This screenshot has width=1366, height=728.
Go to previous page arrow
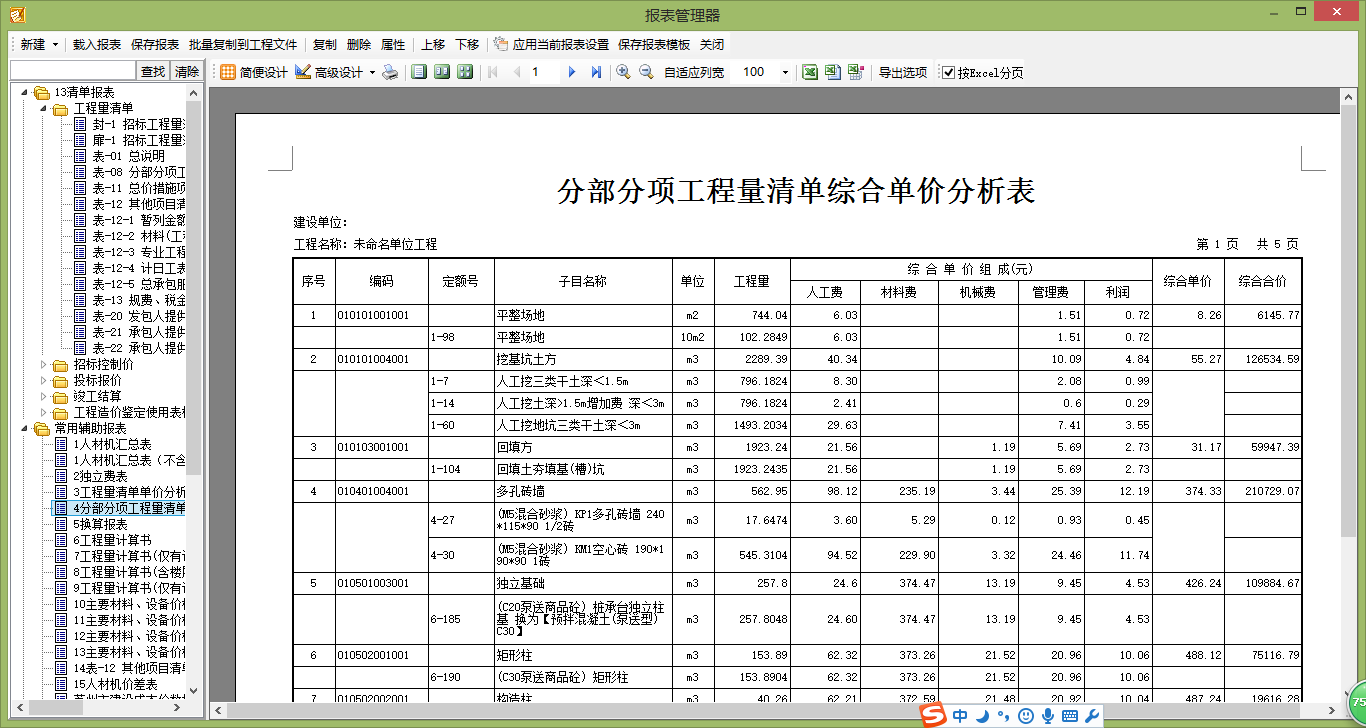[x=516, y=72]
